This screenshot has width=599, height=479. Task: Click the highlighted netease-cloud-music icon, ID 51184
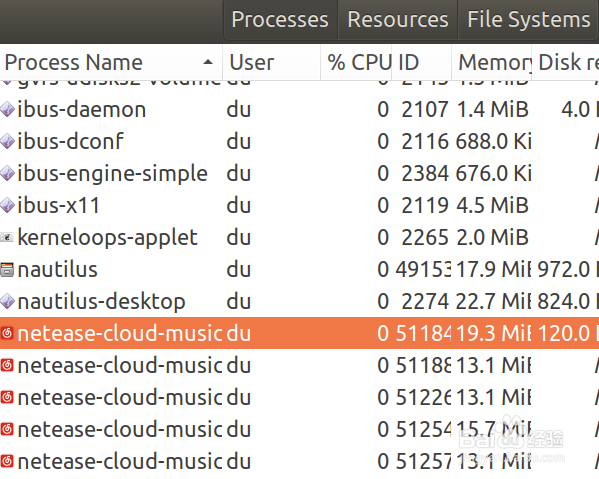(x=7, y=333)
